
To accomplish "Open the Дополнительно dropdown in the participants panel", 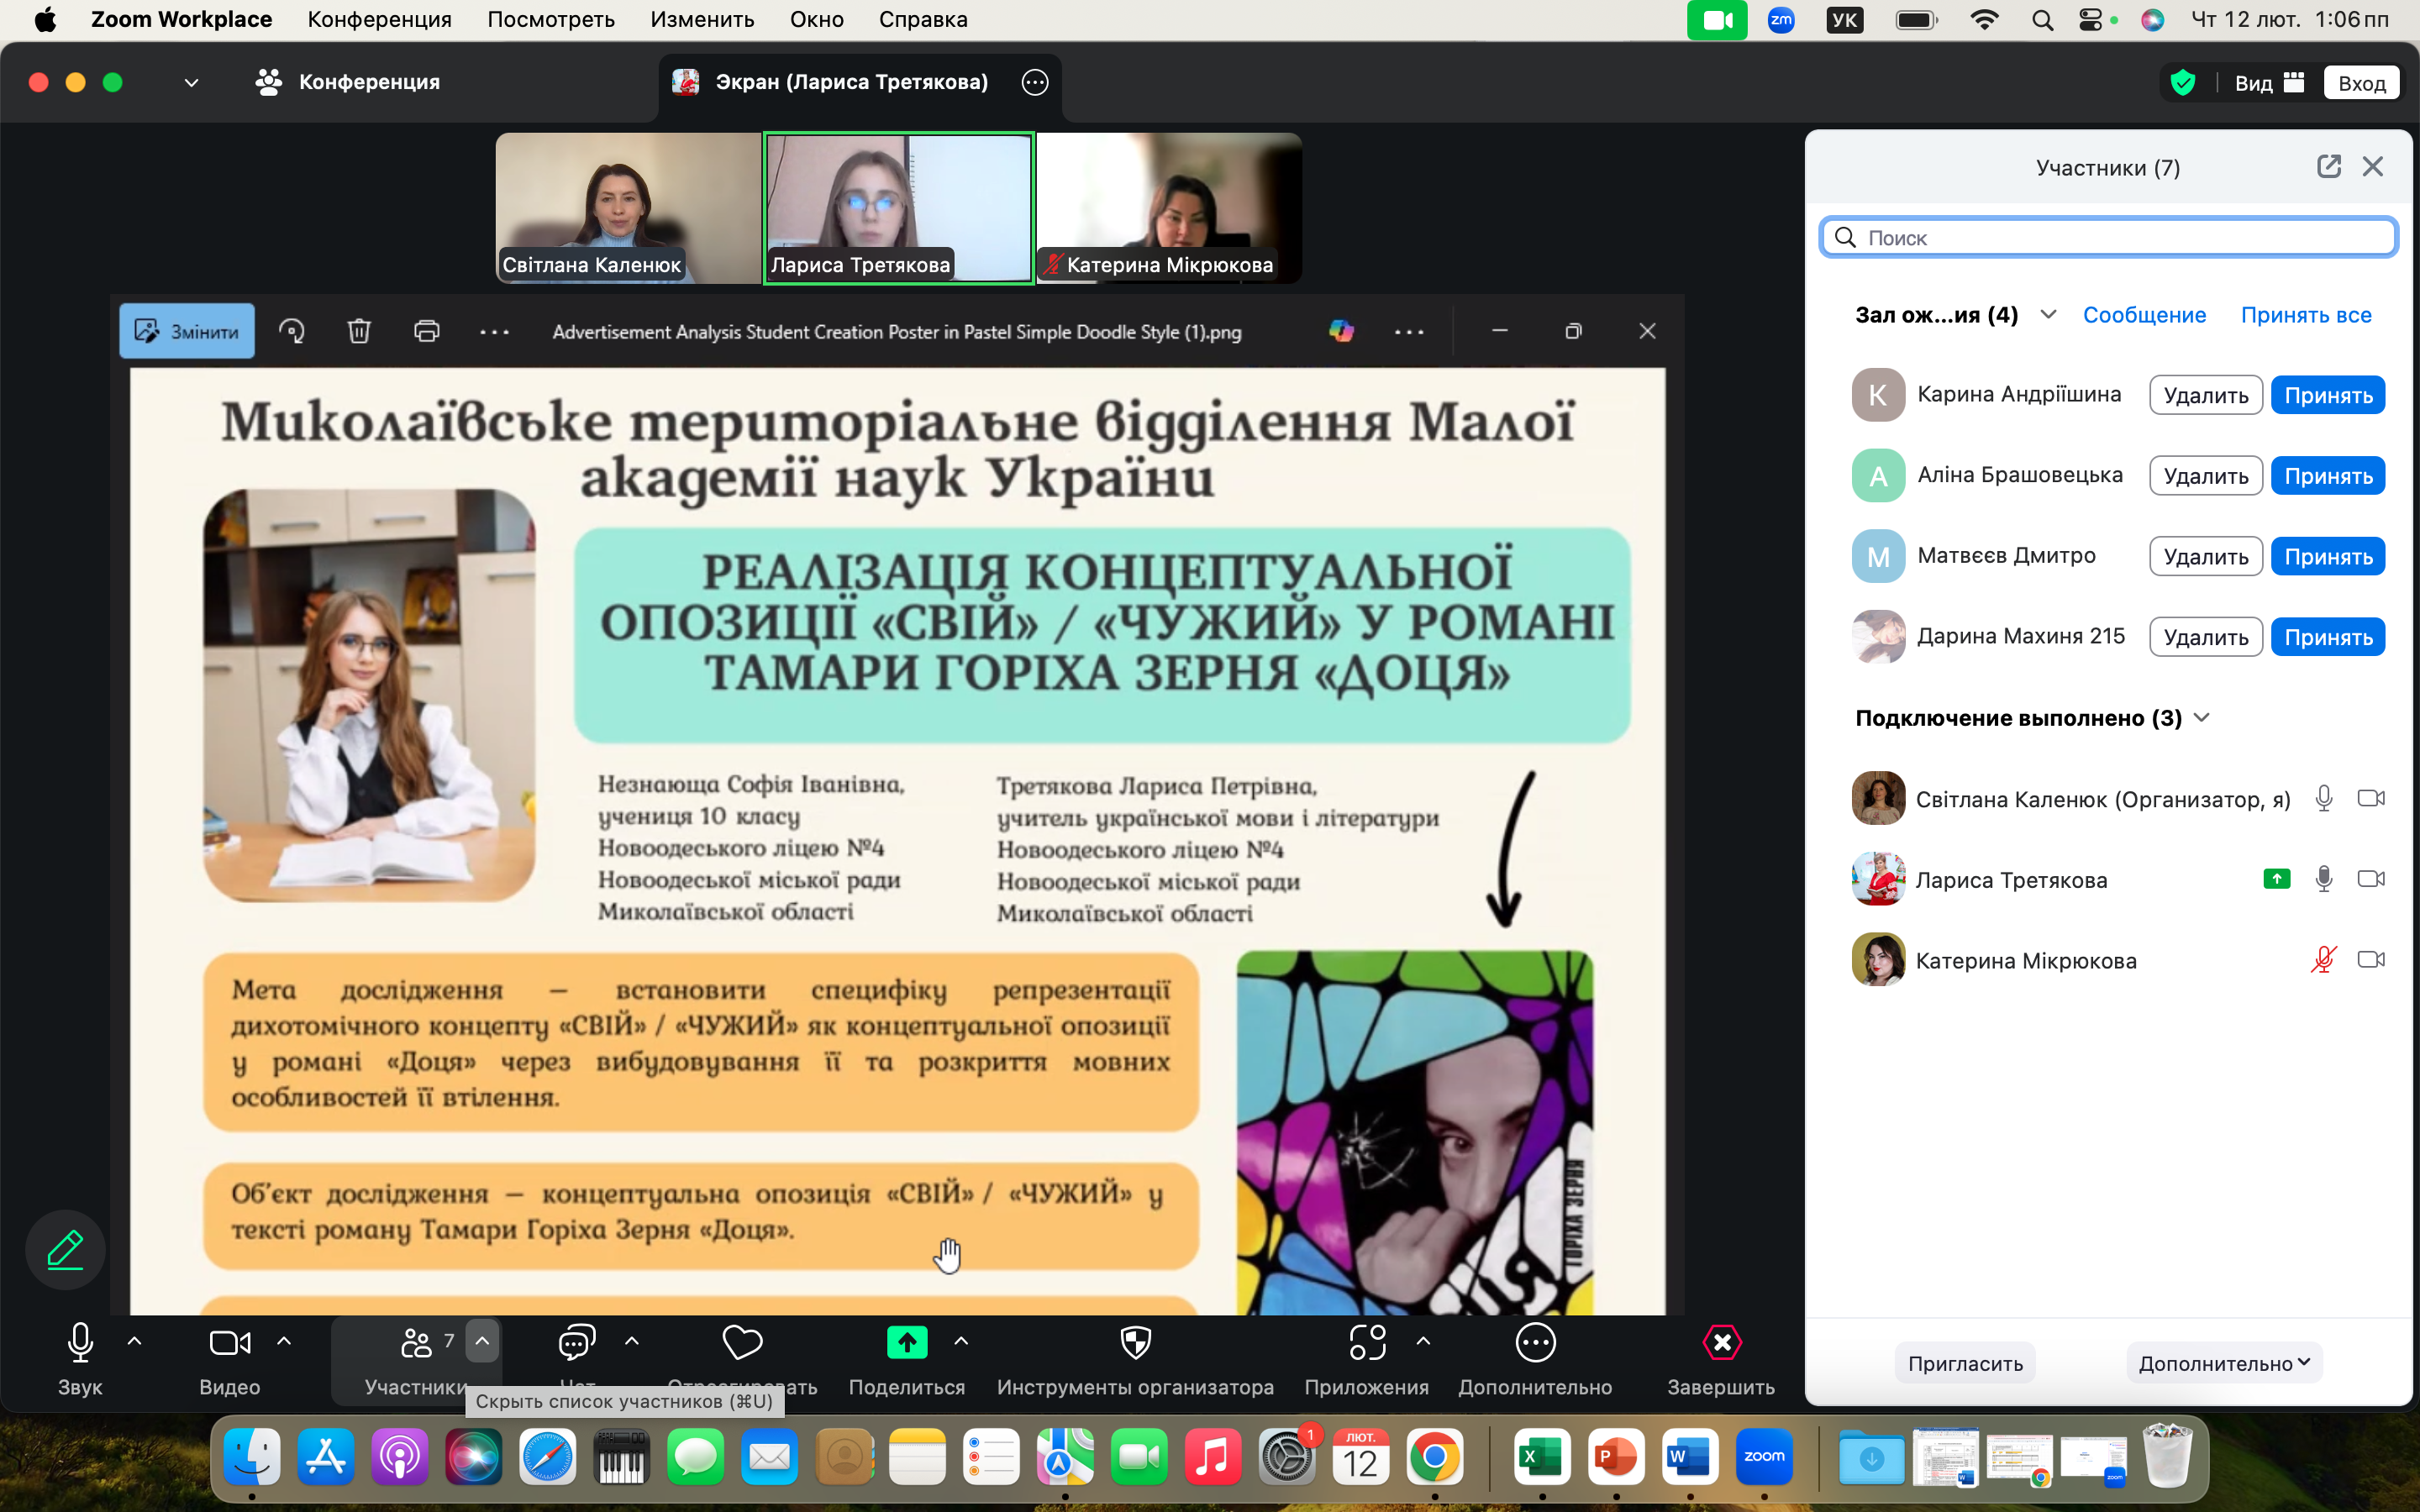I will pos(2223,1363).
